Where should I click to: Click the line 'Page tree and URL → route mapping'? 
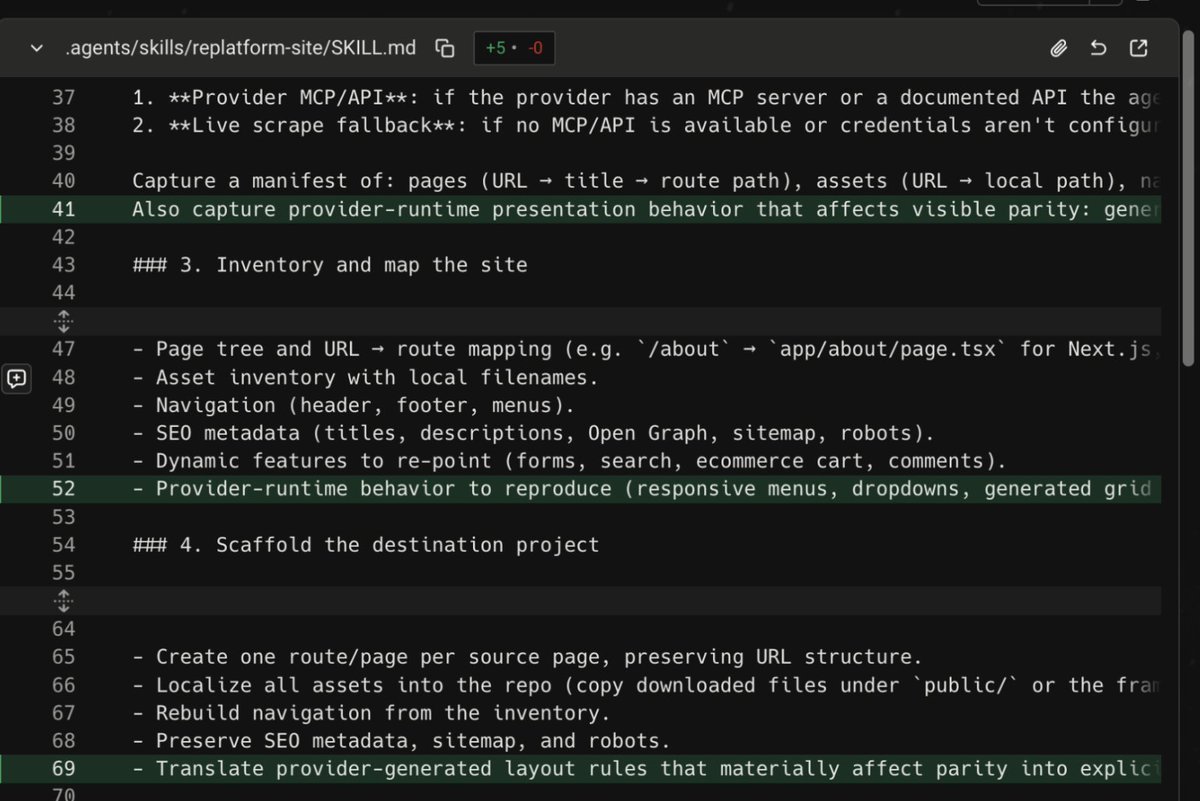[646, 349]
